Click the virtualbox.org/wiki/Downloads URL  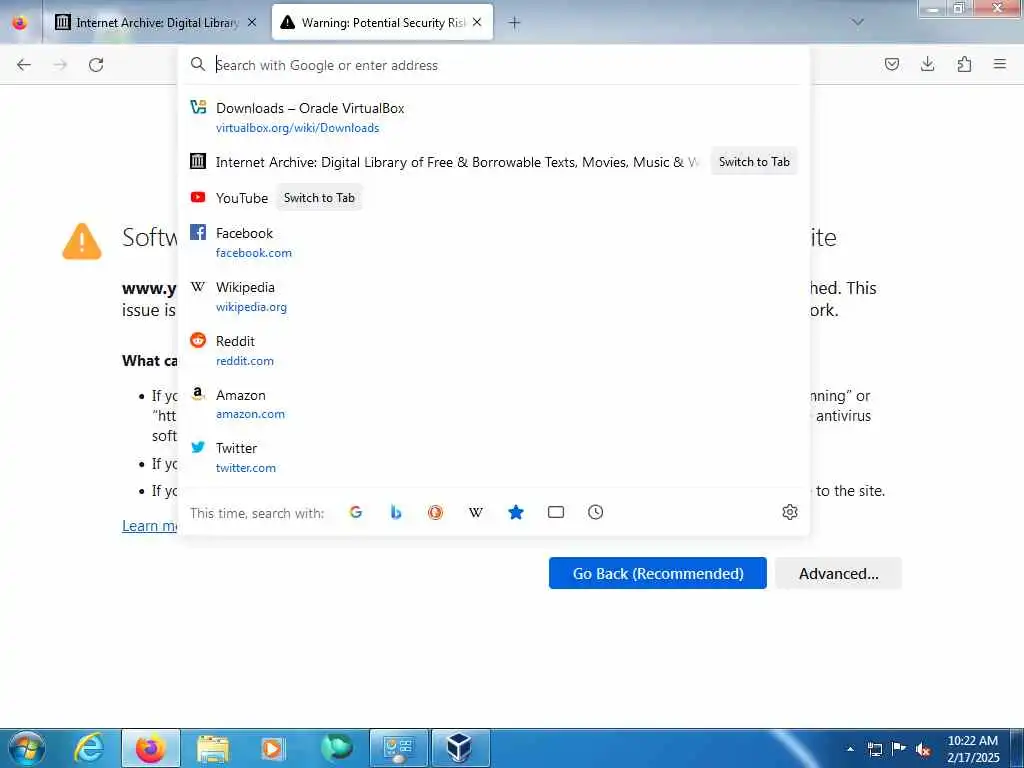297,128
